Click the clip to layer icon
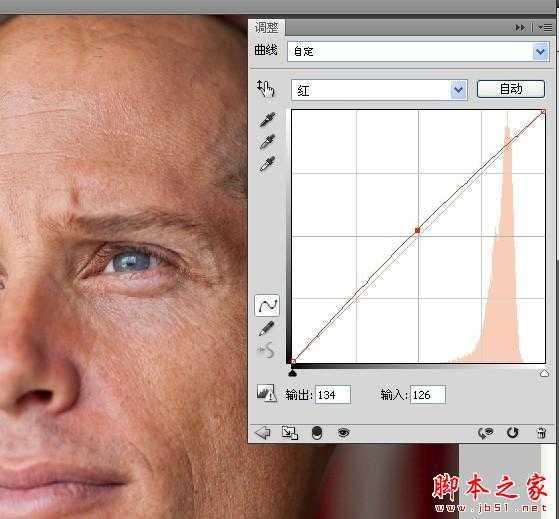559x519 pixels. coord(290,433)
